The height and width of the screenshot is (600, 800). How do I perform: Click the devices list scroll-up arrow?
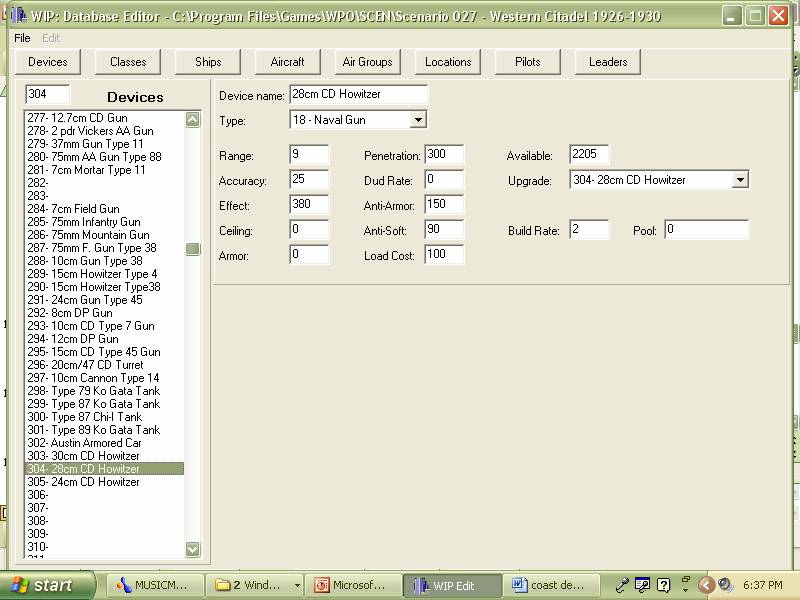point(193,120)
